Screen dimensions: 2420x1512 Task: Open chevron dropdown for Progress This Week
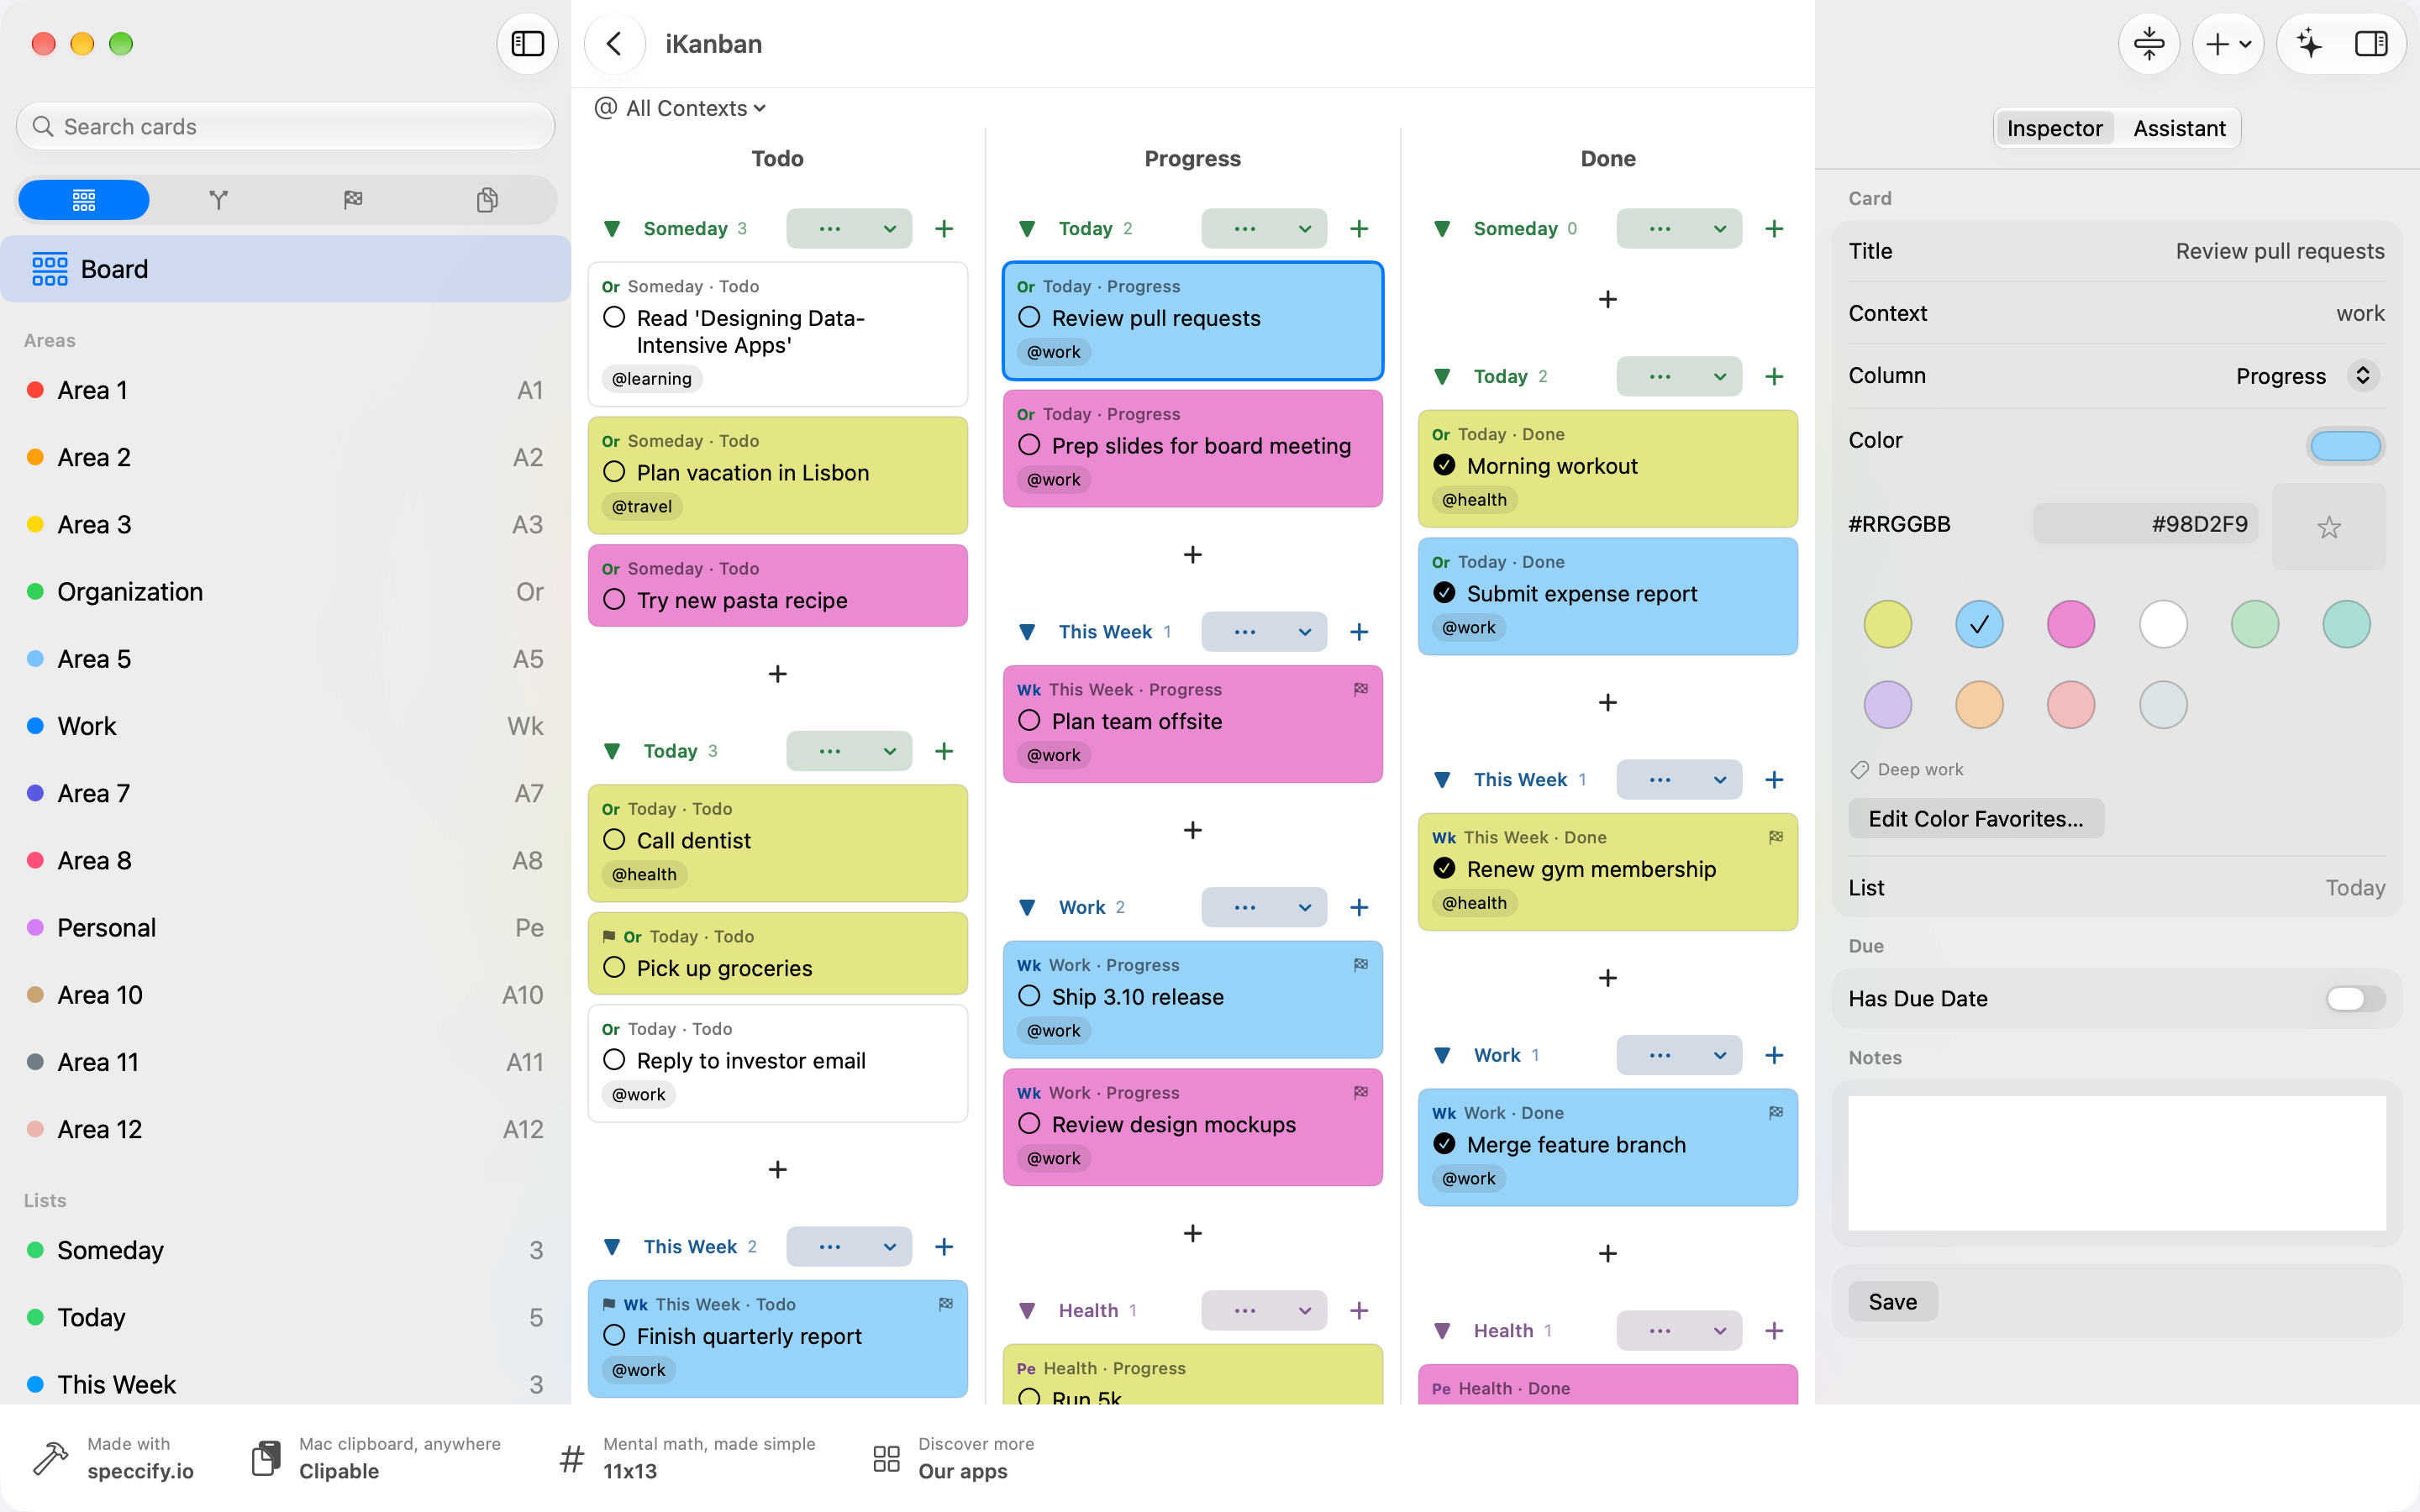tap(1305, 632)
